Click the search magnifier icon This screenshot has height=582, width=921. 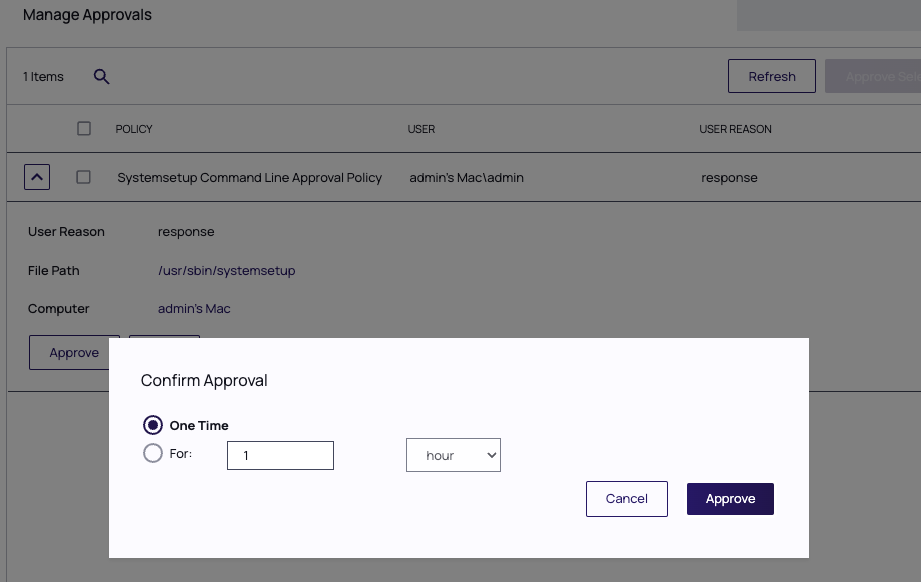coord(101,77)
